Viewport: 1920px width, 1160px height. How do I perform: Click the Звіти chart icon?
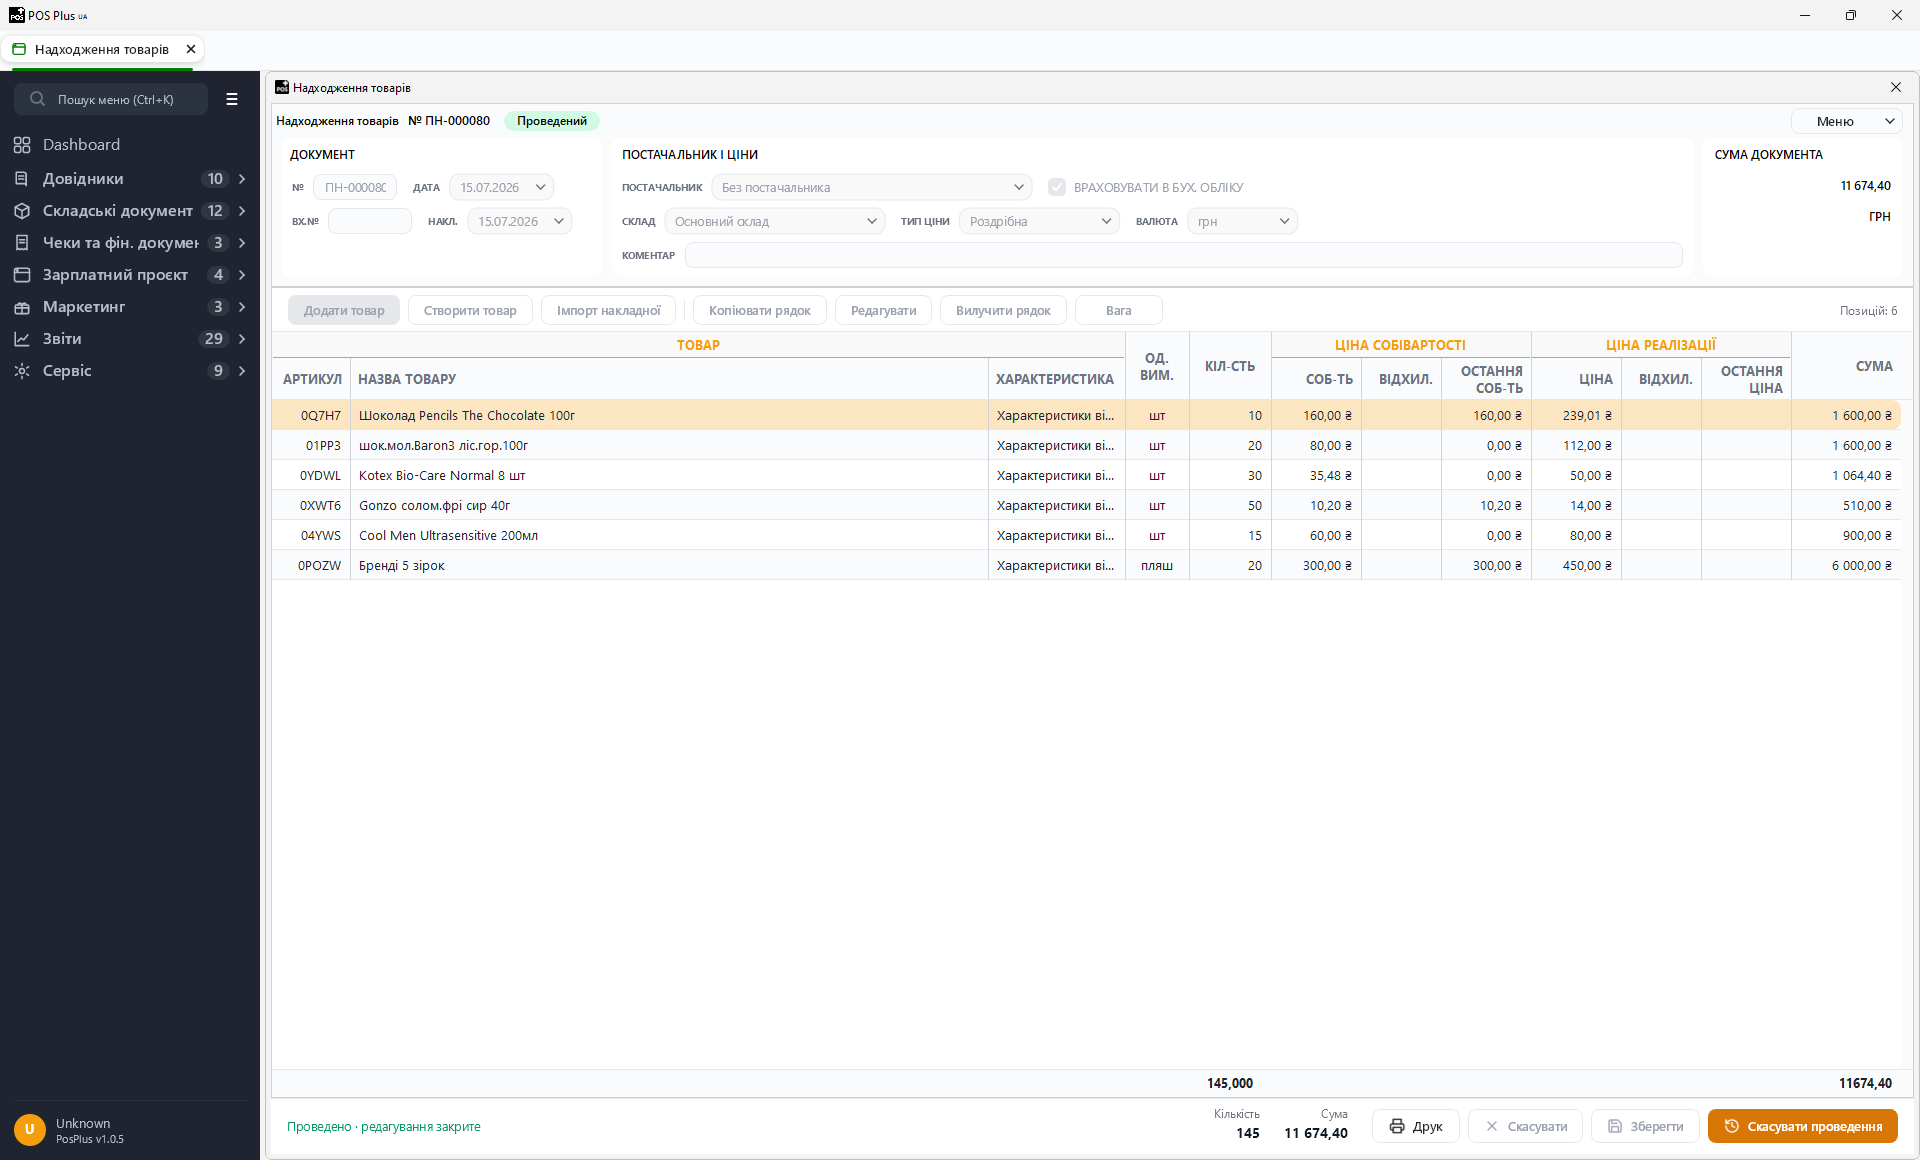22,339
